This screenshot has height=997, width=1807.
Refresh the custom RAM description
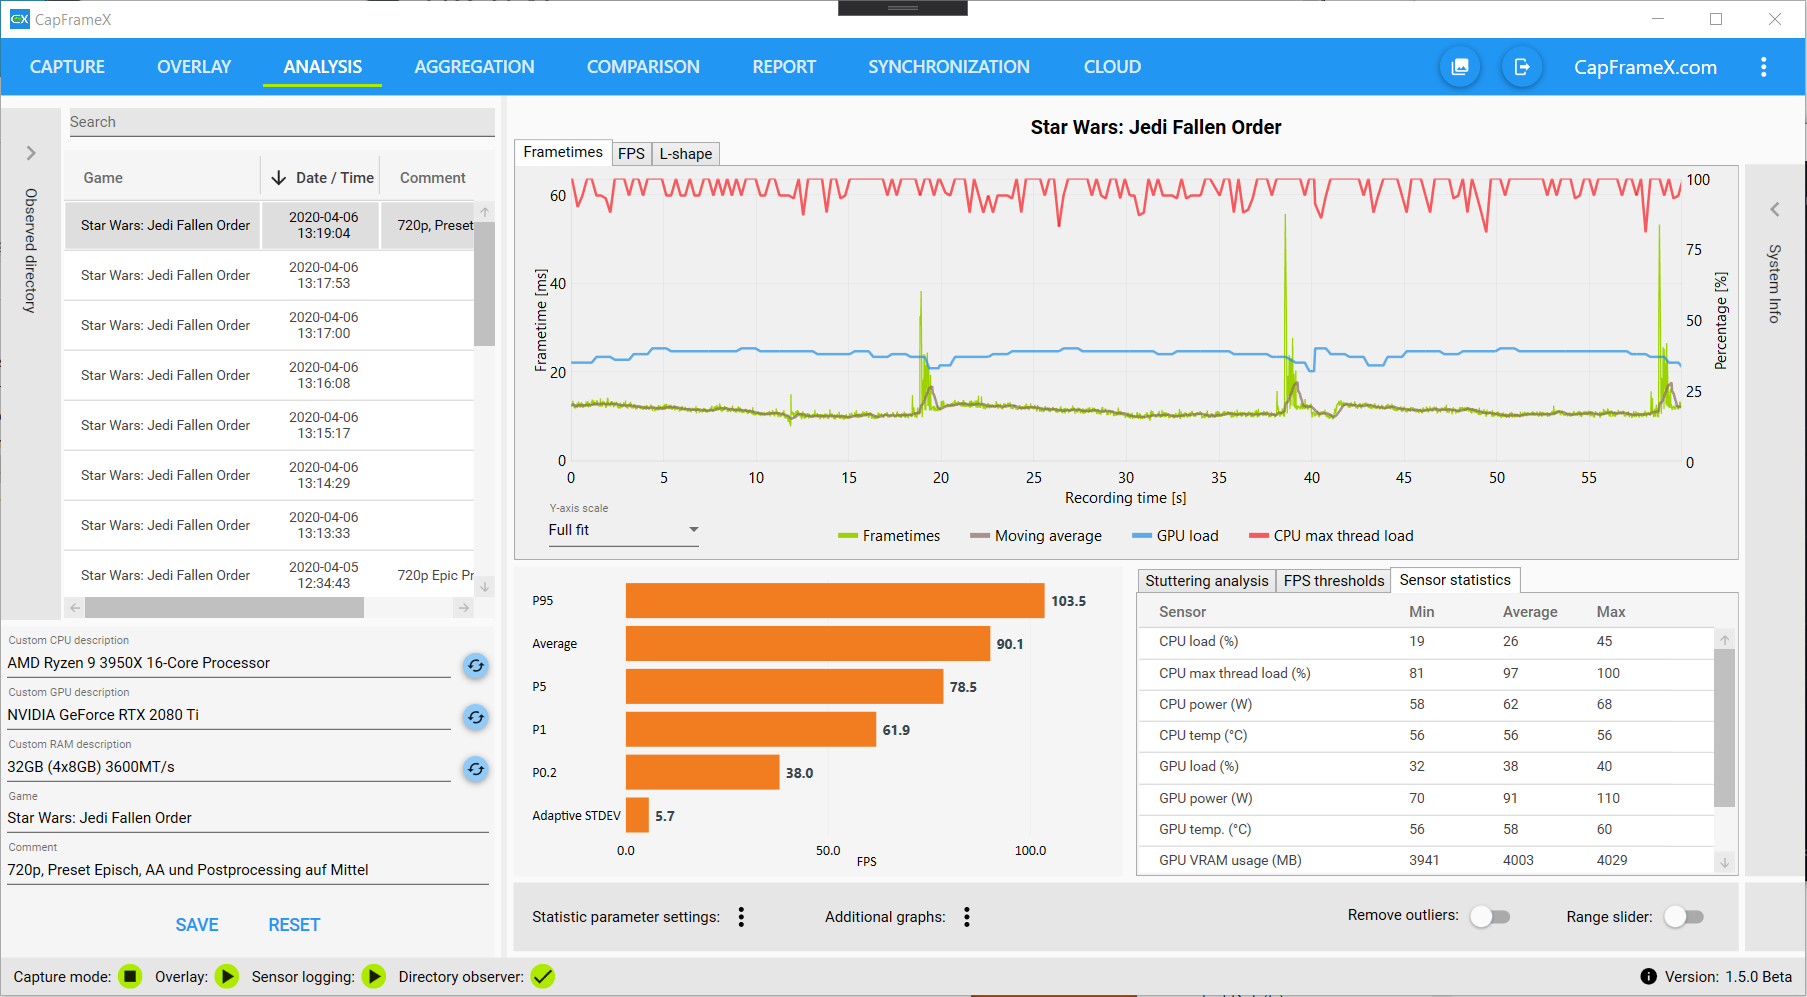[x=476, y=769]
